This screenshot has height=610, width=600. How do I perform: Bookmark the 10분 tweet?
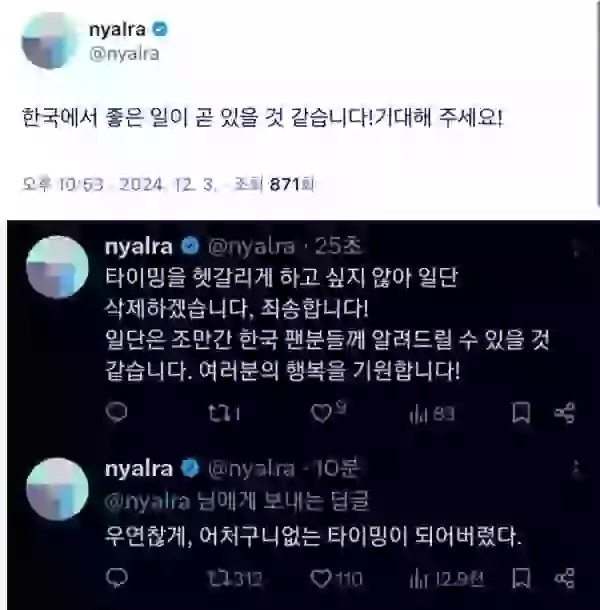[521, 578]
